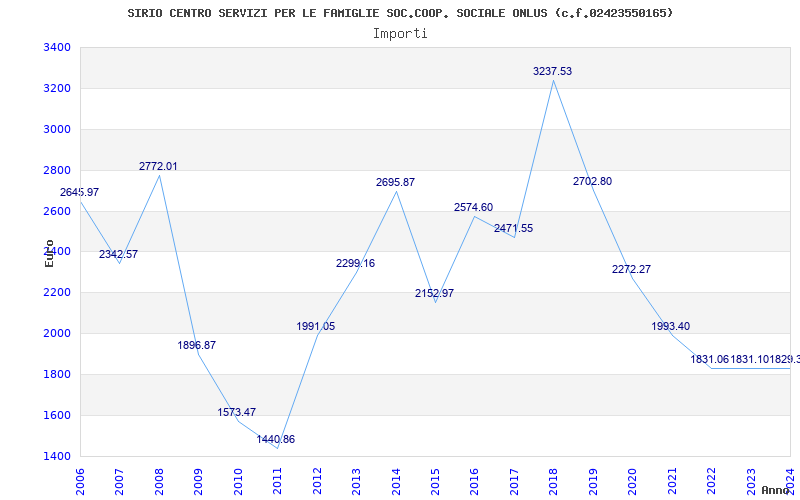The image size is (800, 500).
Task: Click the Importi chart subtitle
Action: click(400, 34)
